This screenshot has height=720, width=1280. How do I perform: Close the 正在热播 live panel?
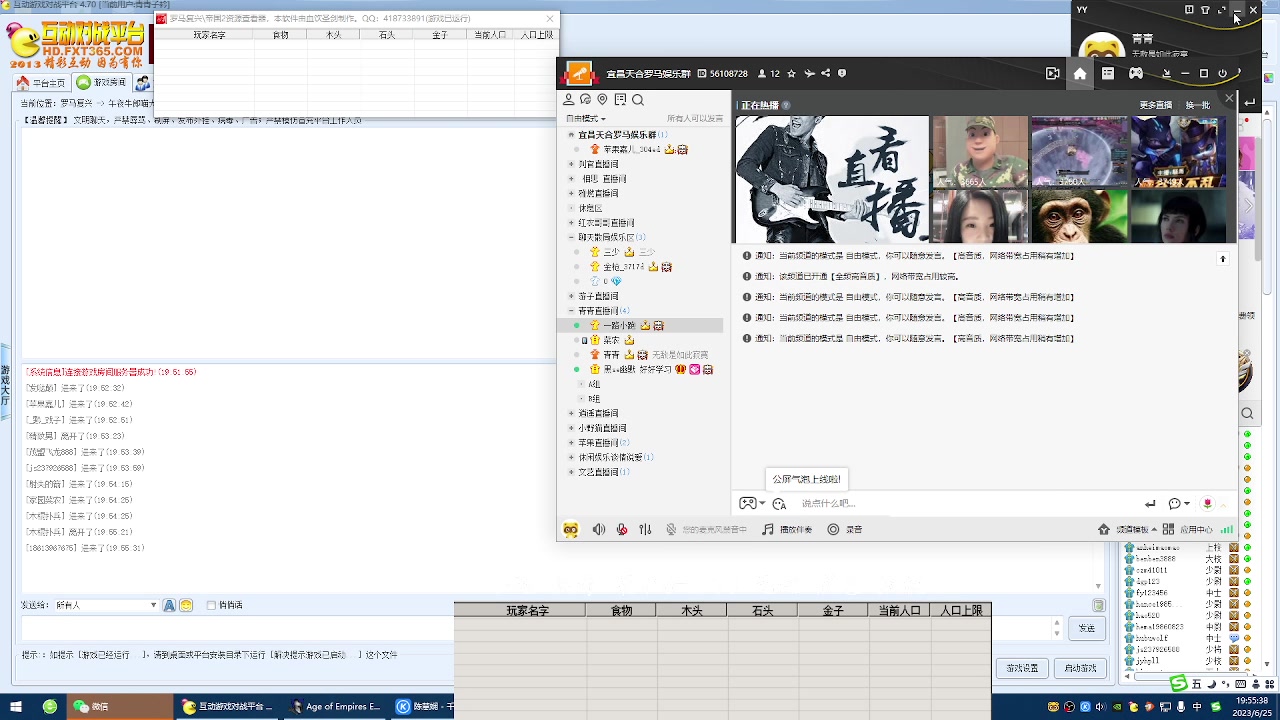click(1229, 98)
